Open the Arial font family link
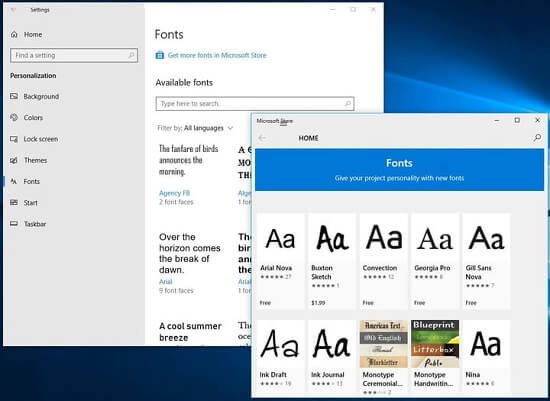The width and height of the screenshot is (550, 401). coord(166,282)
